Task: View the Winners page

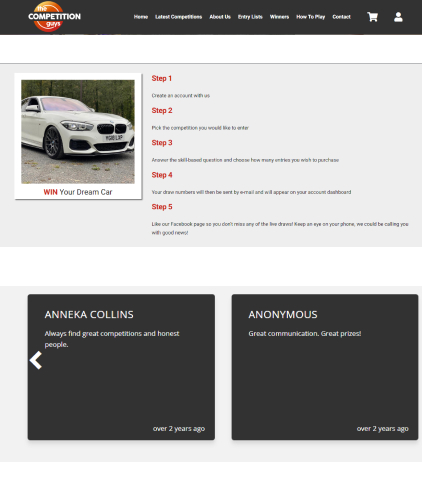Action: click(279, 17)
